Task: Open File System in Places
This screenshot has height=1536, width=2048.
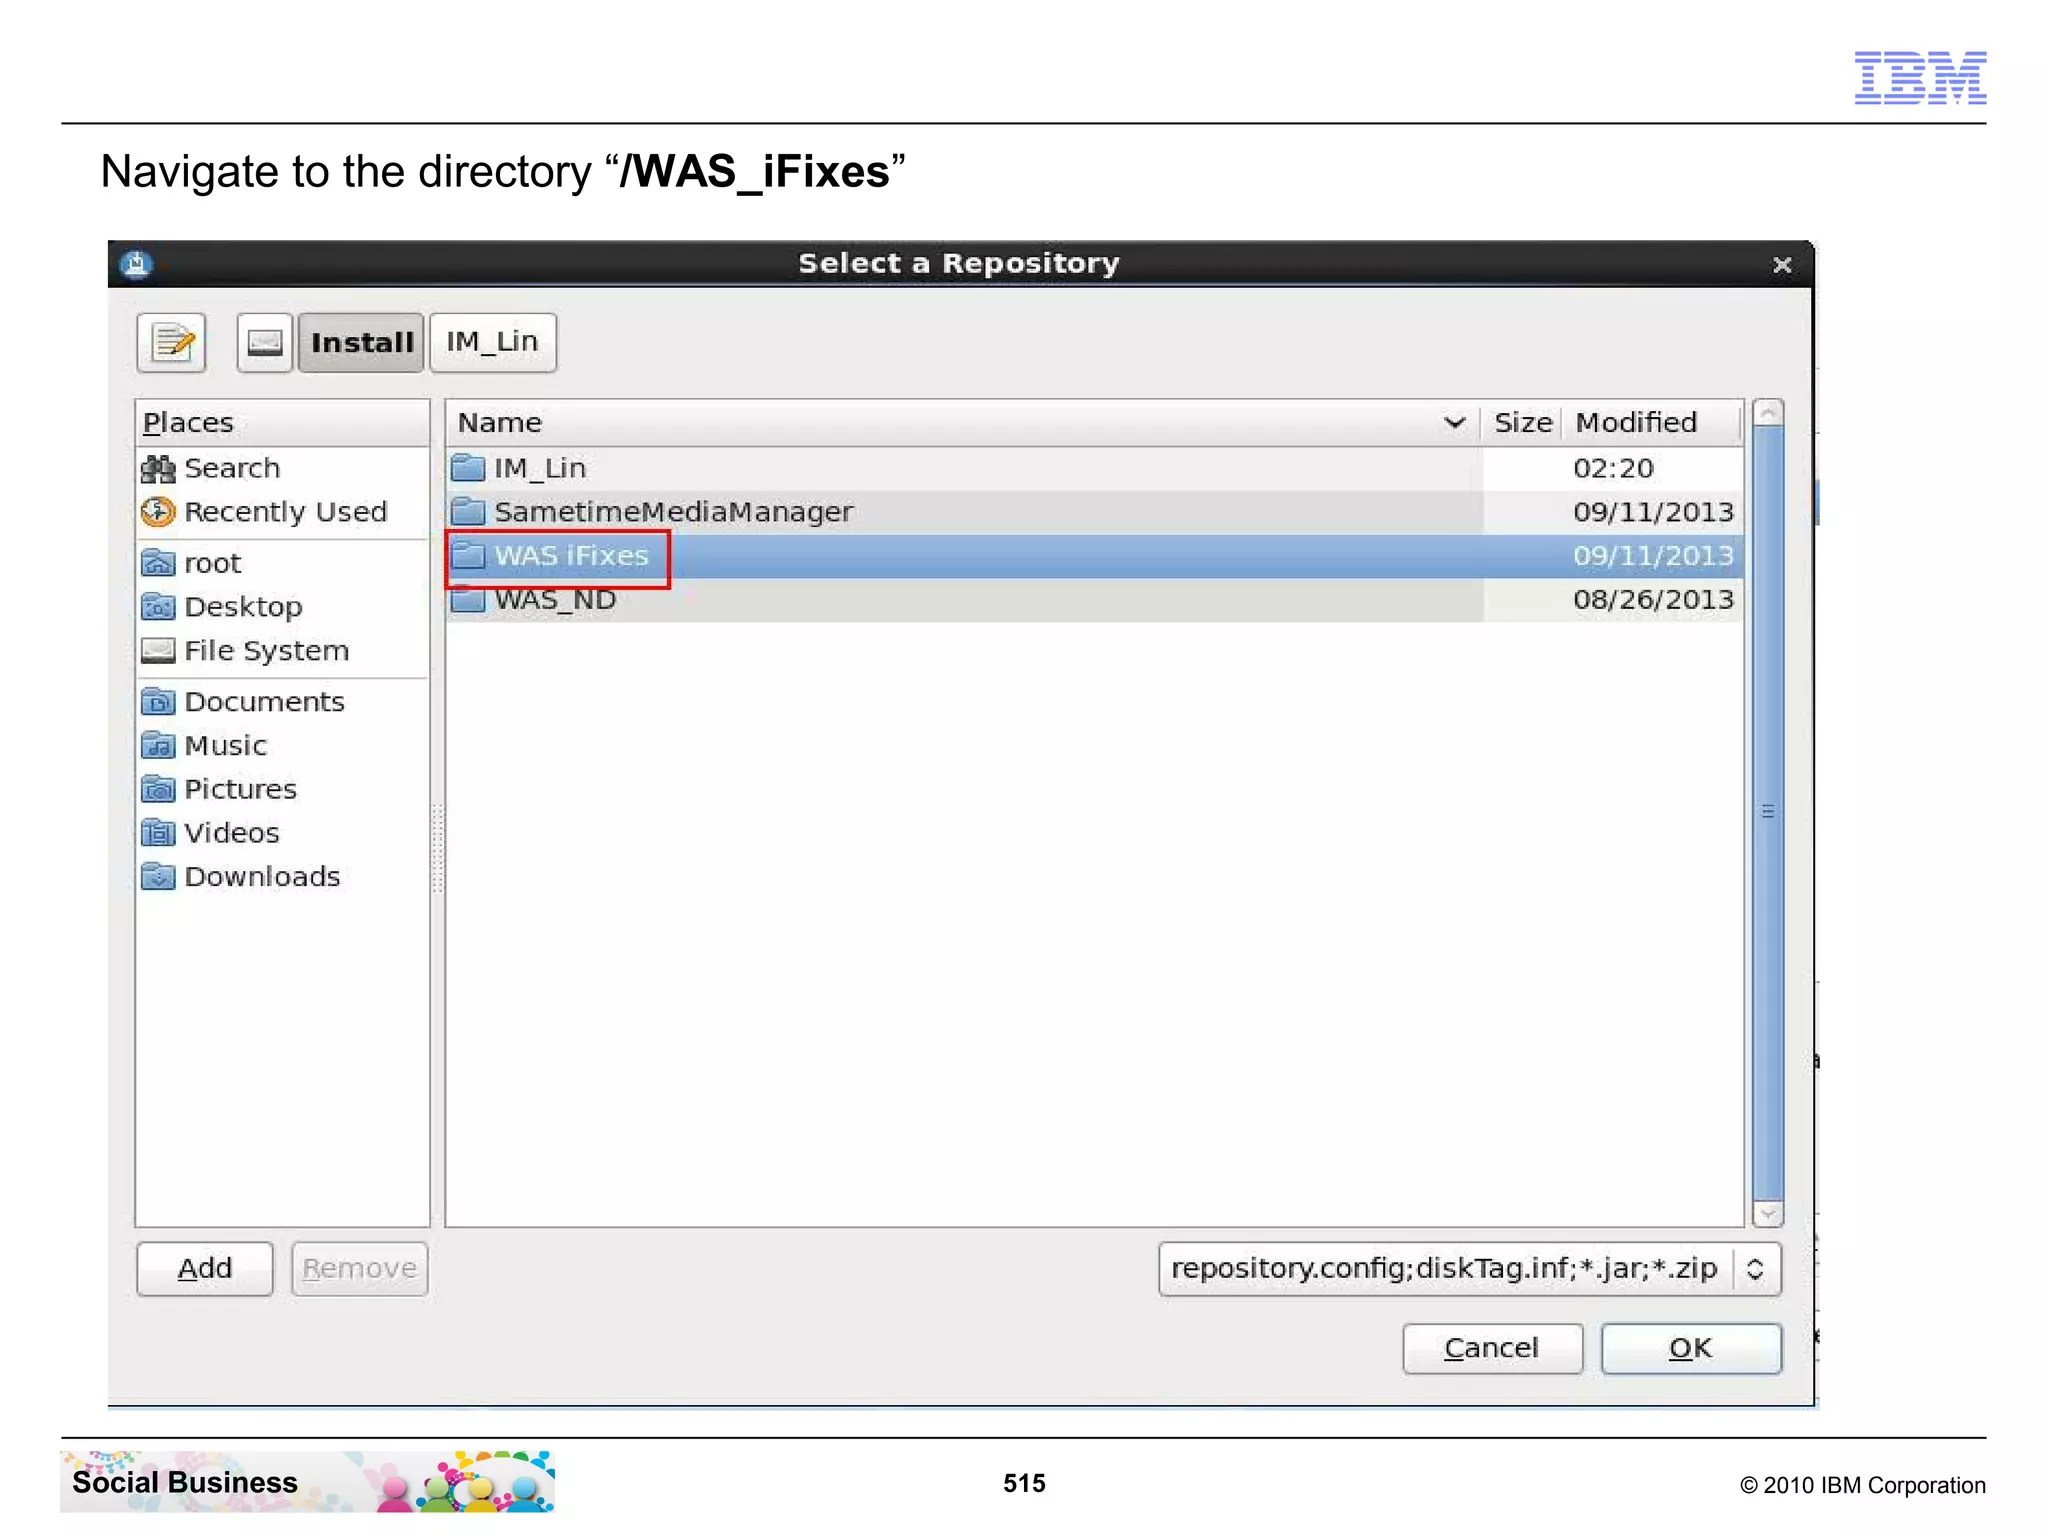Action: point(282,651)
